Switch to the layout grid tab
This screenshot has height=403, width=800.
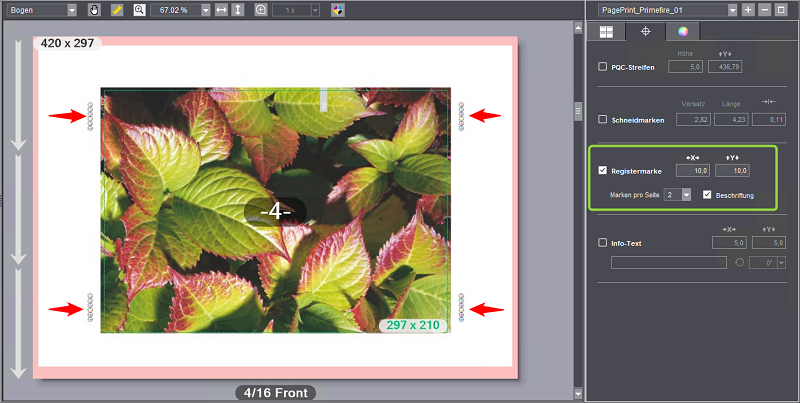click(606, 32)
